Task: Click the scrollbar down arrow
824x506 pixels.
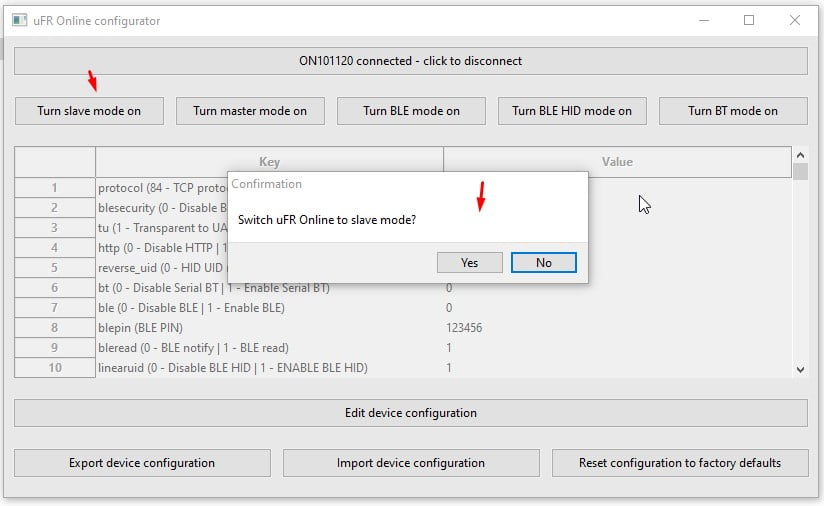Action: 800,370
